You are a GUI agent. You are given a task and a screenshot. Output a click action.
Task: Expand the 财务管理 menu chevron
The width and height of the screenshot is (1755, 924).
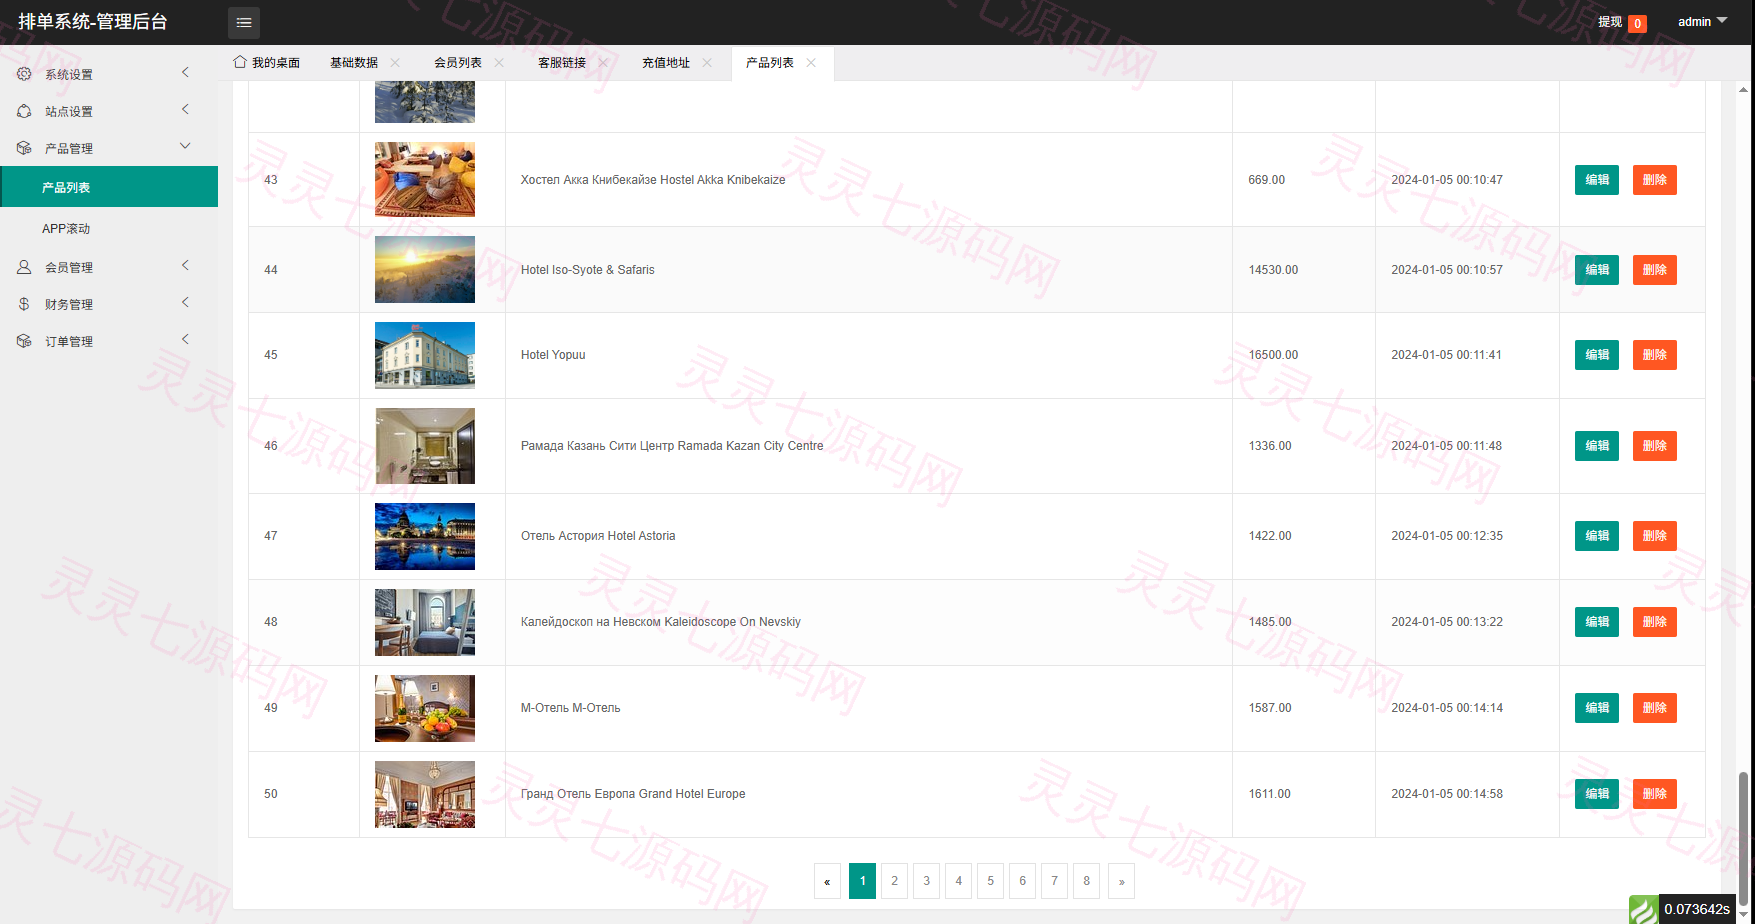coord(185,302)
